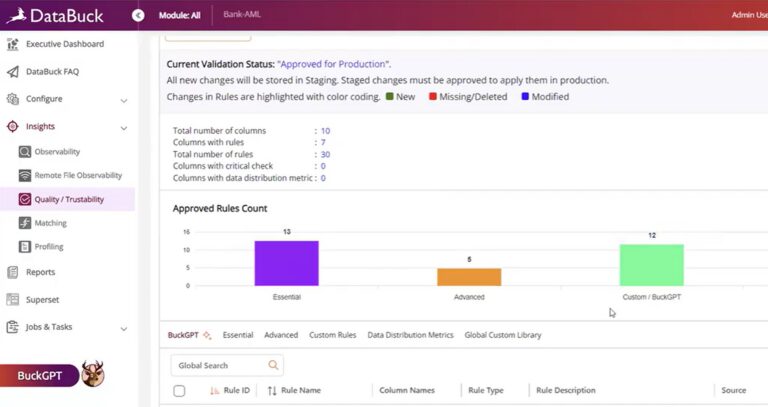Expand the Configure menu chevron
The height and width of the screenshot is (407, 768).
pyautogui.click(x=124, y=100)
